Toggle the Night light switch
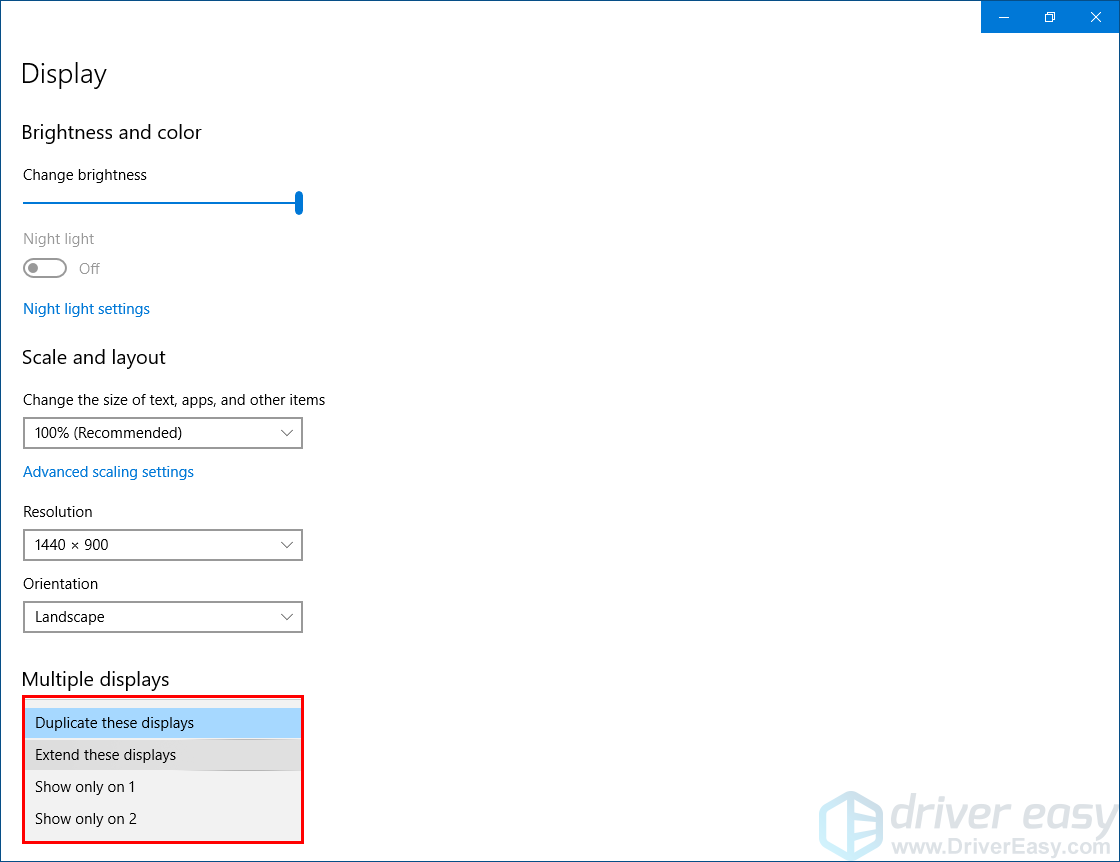Viewport: 1120px width, 862px height. point(45,268)
